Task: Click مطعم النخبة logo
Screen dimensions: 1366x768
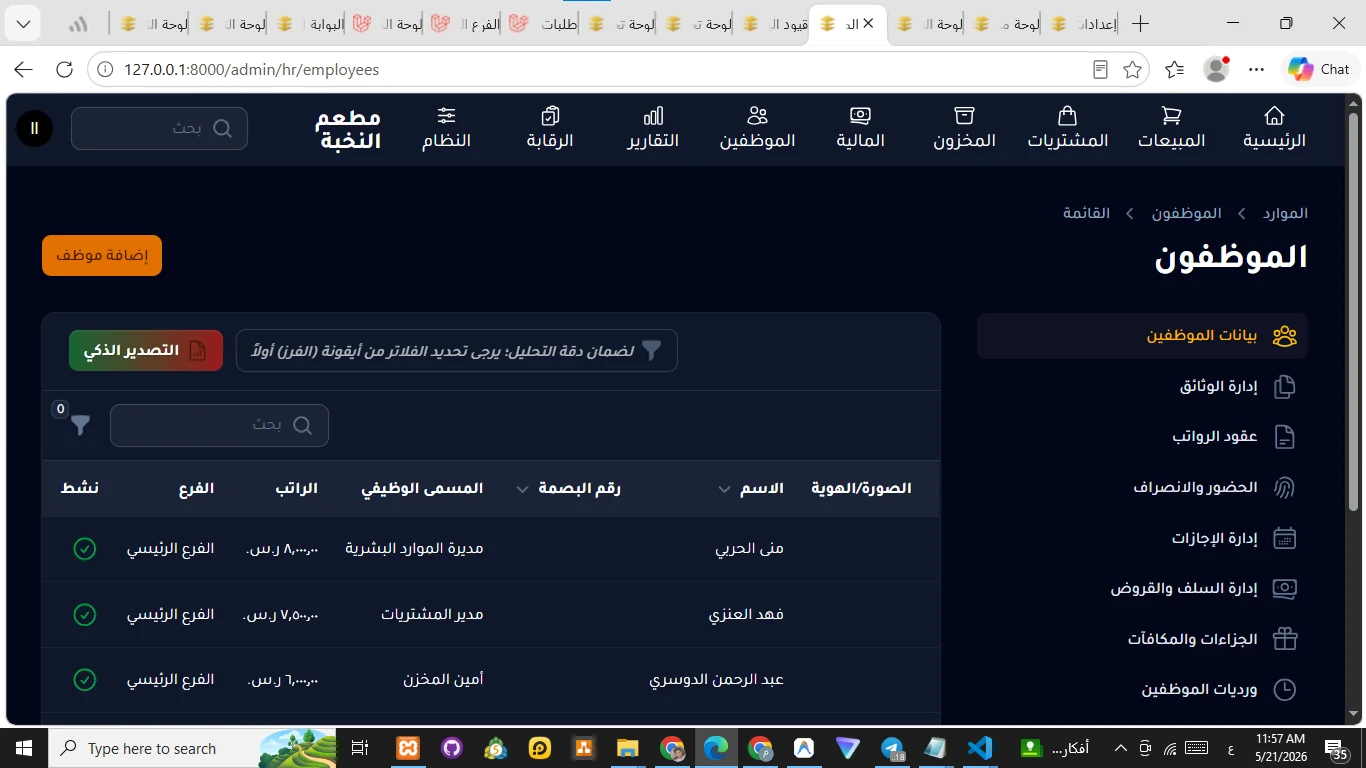Action: 348,128
